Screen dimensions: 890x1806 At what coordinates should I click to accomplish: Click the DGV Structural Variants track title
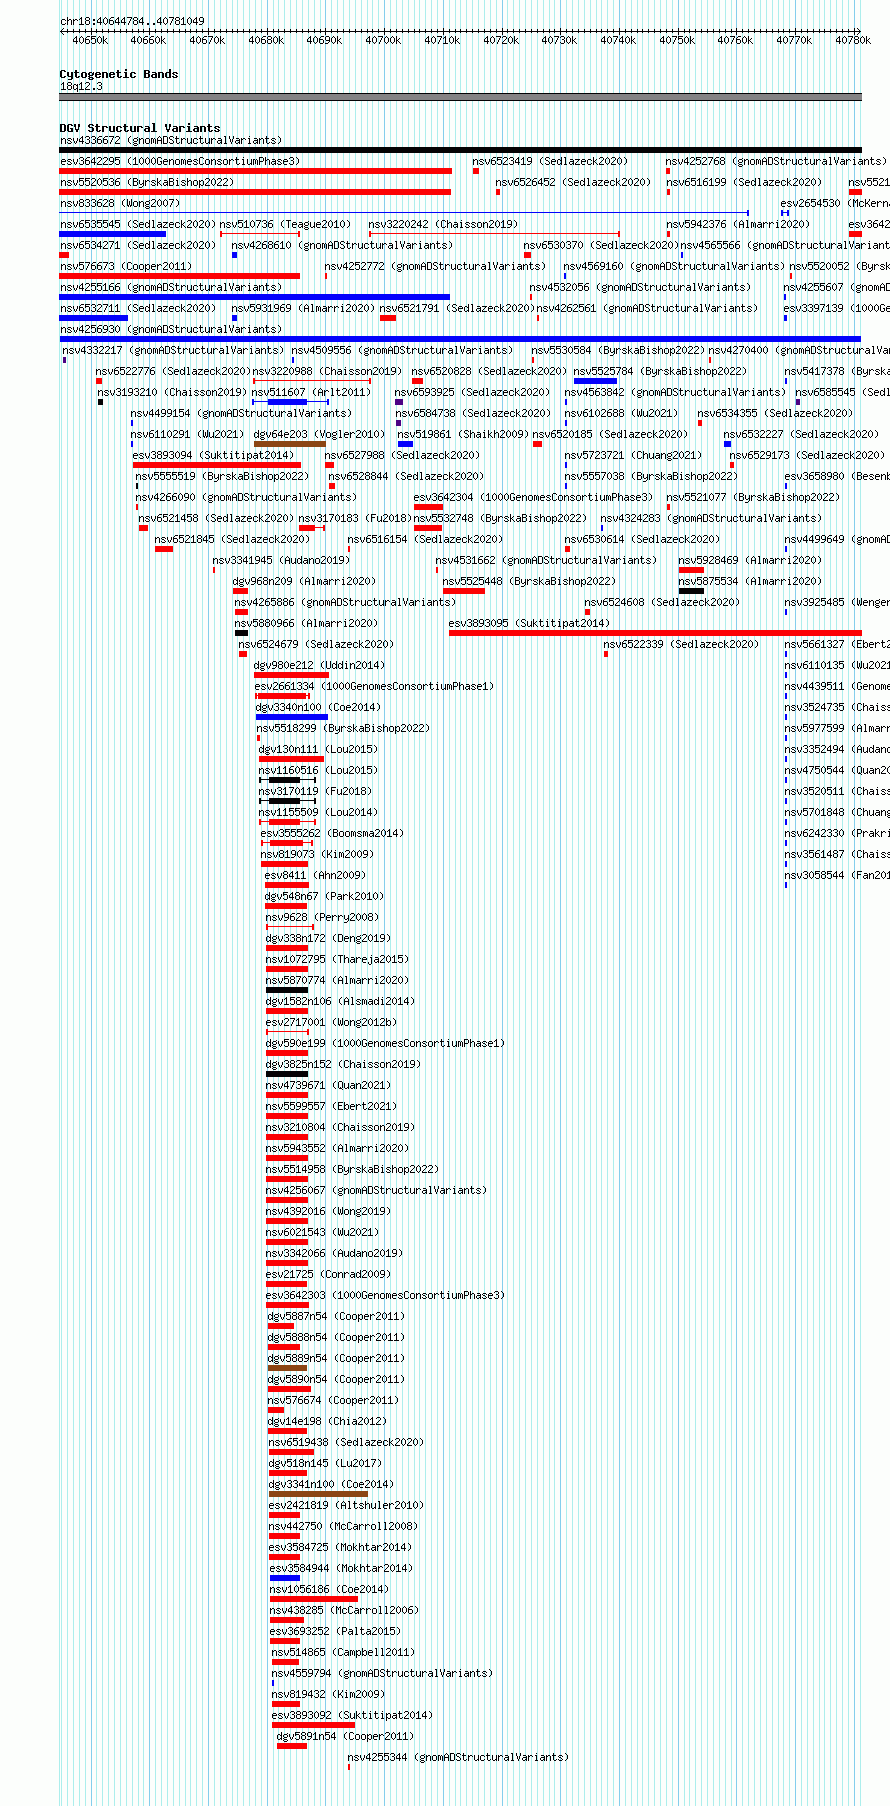pyautogui.click(x=140, y=128)
